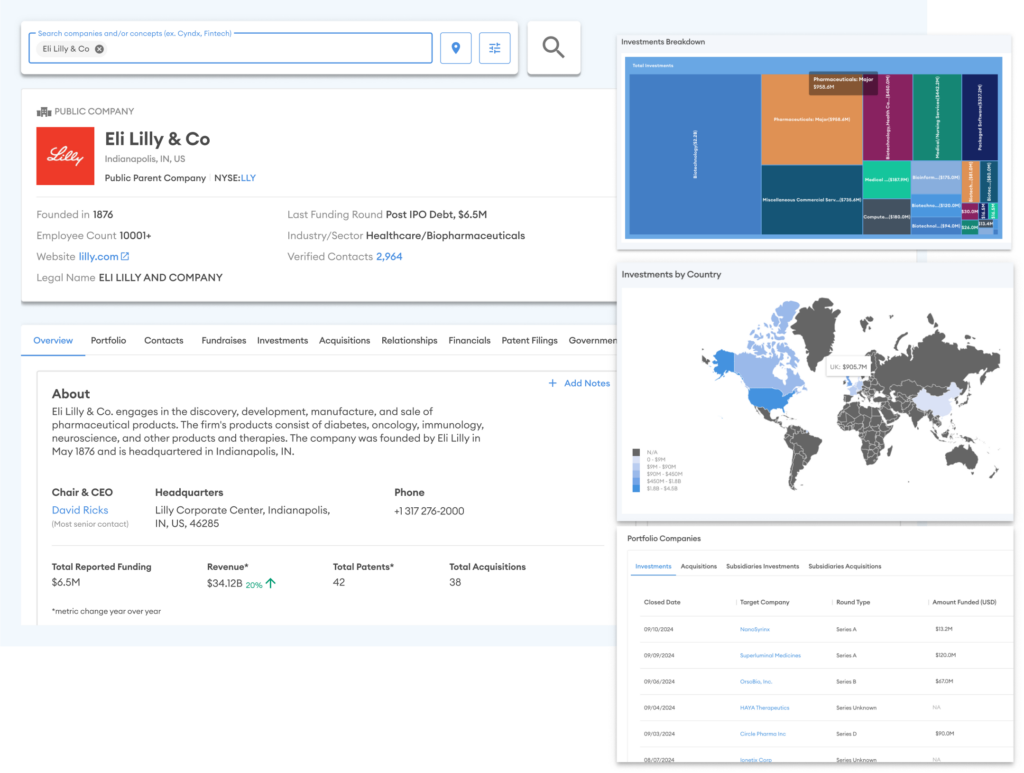The image size is (1024, 773).
Task: Click the Series D round type cell
Action: pos(846,734)
